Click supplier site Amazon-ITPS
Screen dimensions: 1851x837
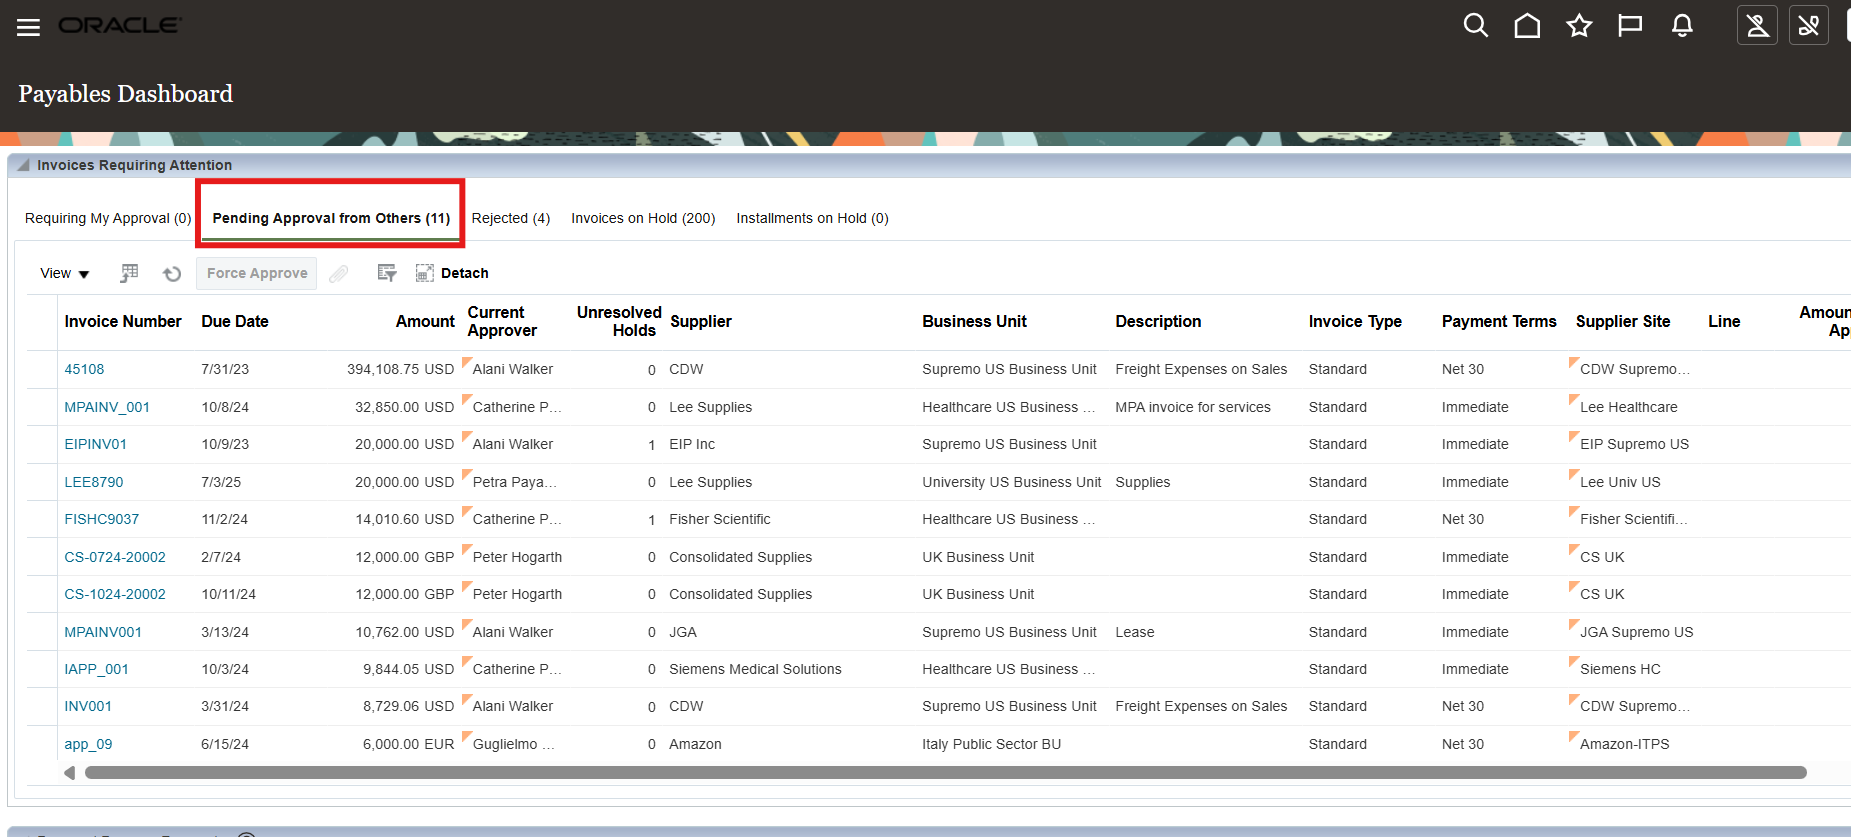tap(1625, 744)
